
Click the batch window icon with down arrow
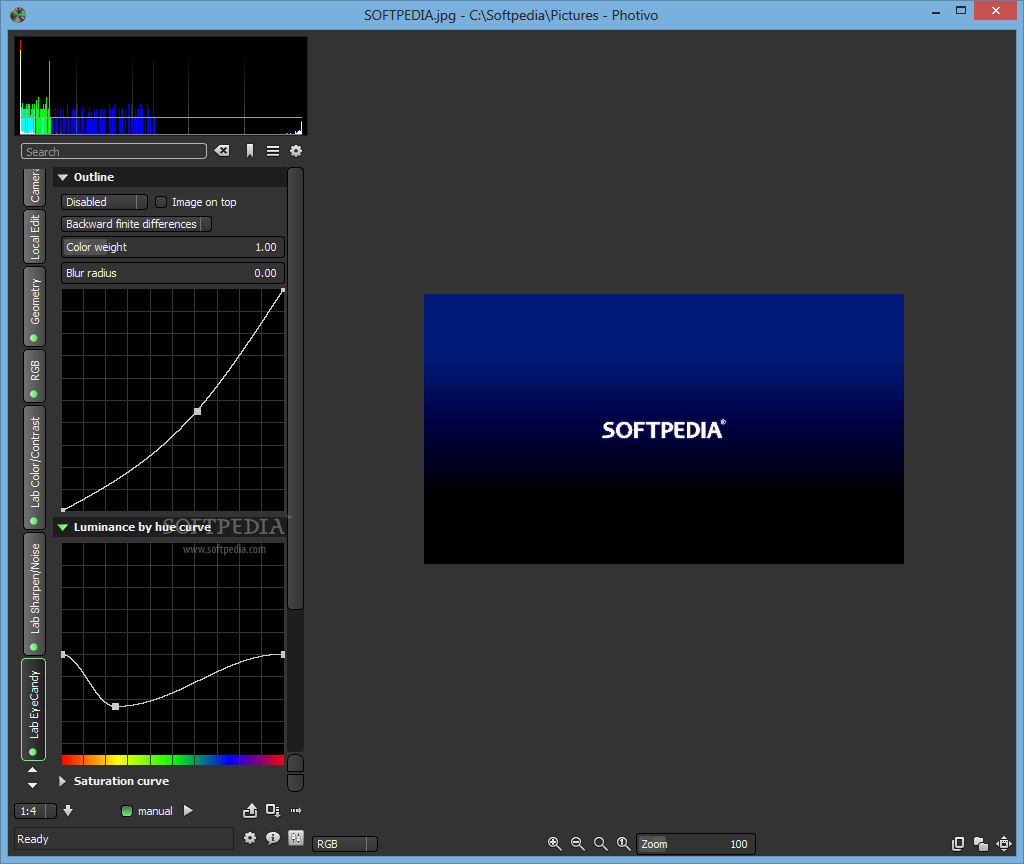273,810
